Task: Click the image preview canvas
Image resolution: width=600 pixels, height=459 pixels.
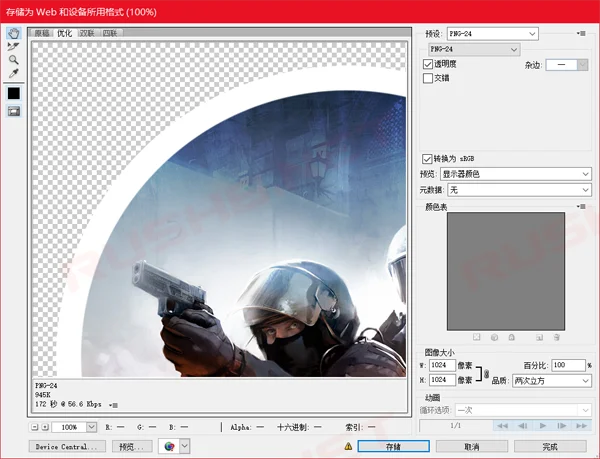Action: click(219, 209)
